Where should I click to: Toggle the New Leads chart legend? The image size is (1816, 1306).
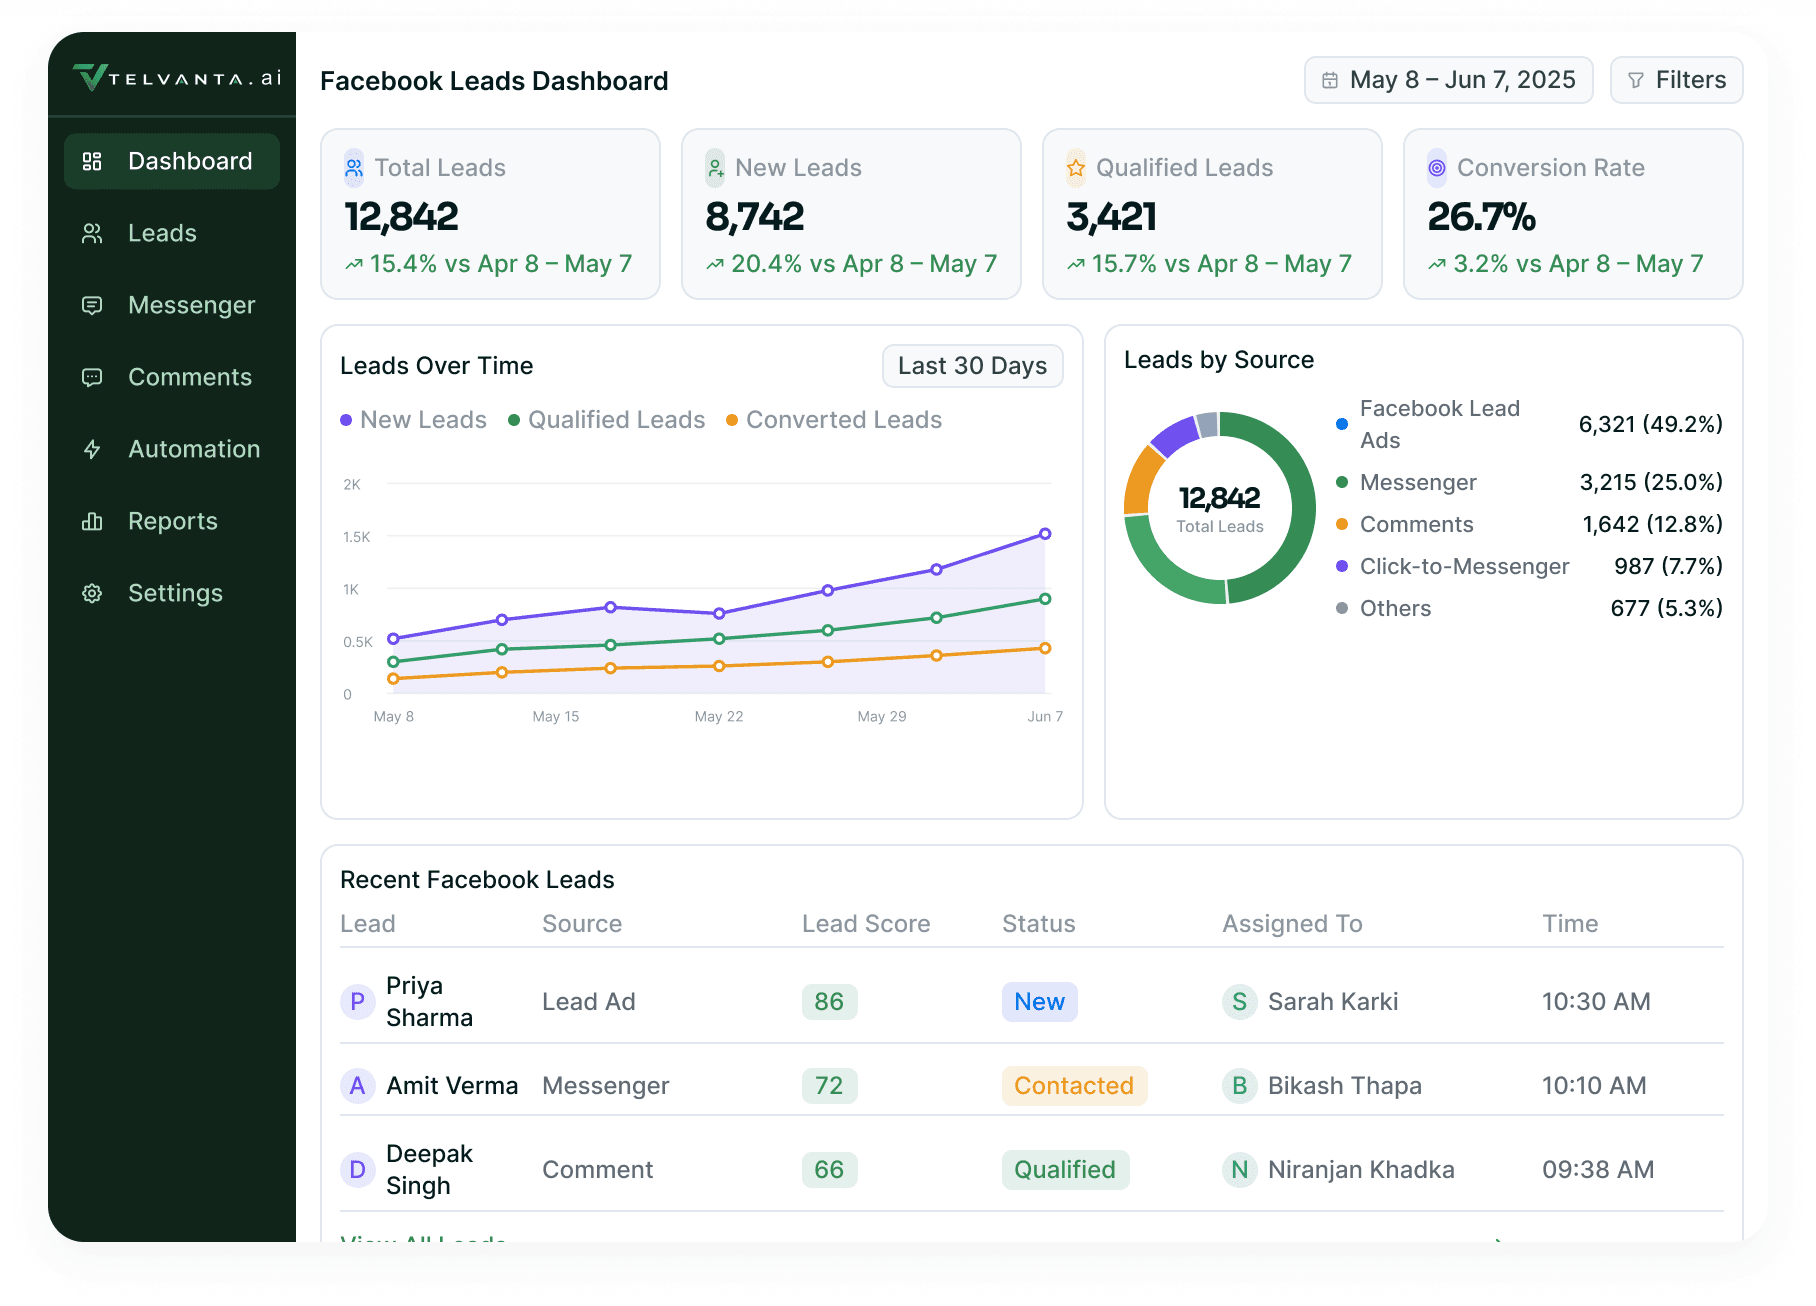click(413, 420)
